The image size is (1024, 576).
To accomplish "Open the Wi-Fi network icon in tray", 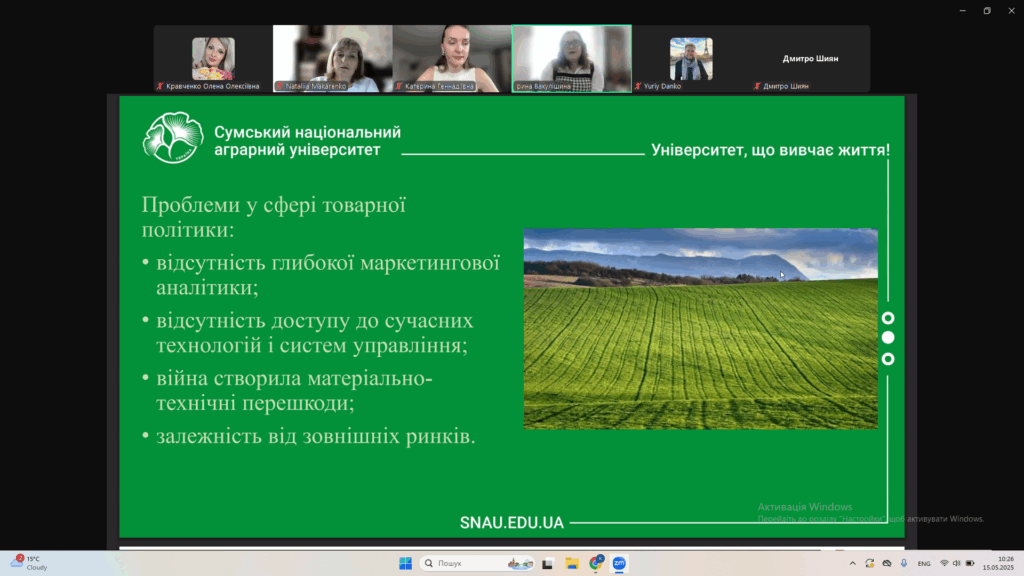I will pos(943,563).
